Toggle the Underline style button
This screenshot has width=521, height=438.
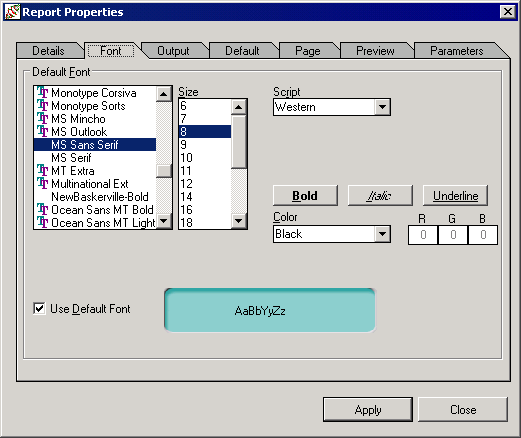455,196
